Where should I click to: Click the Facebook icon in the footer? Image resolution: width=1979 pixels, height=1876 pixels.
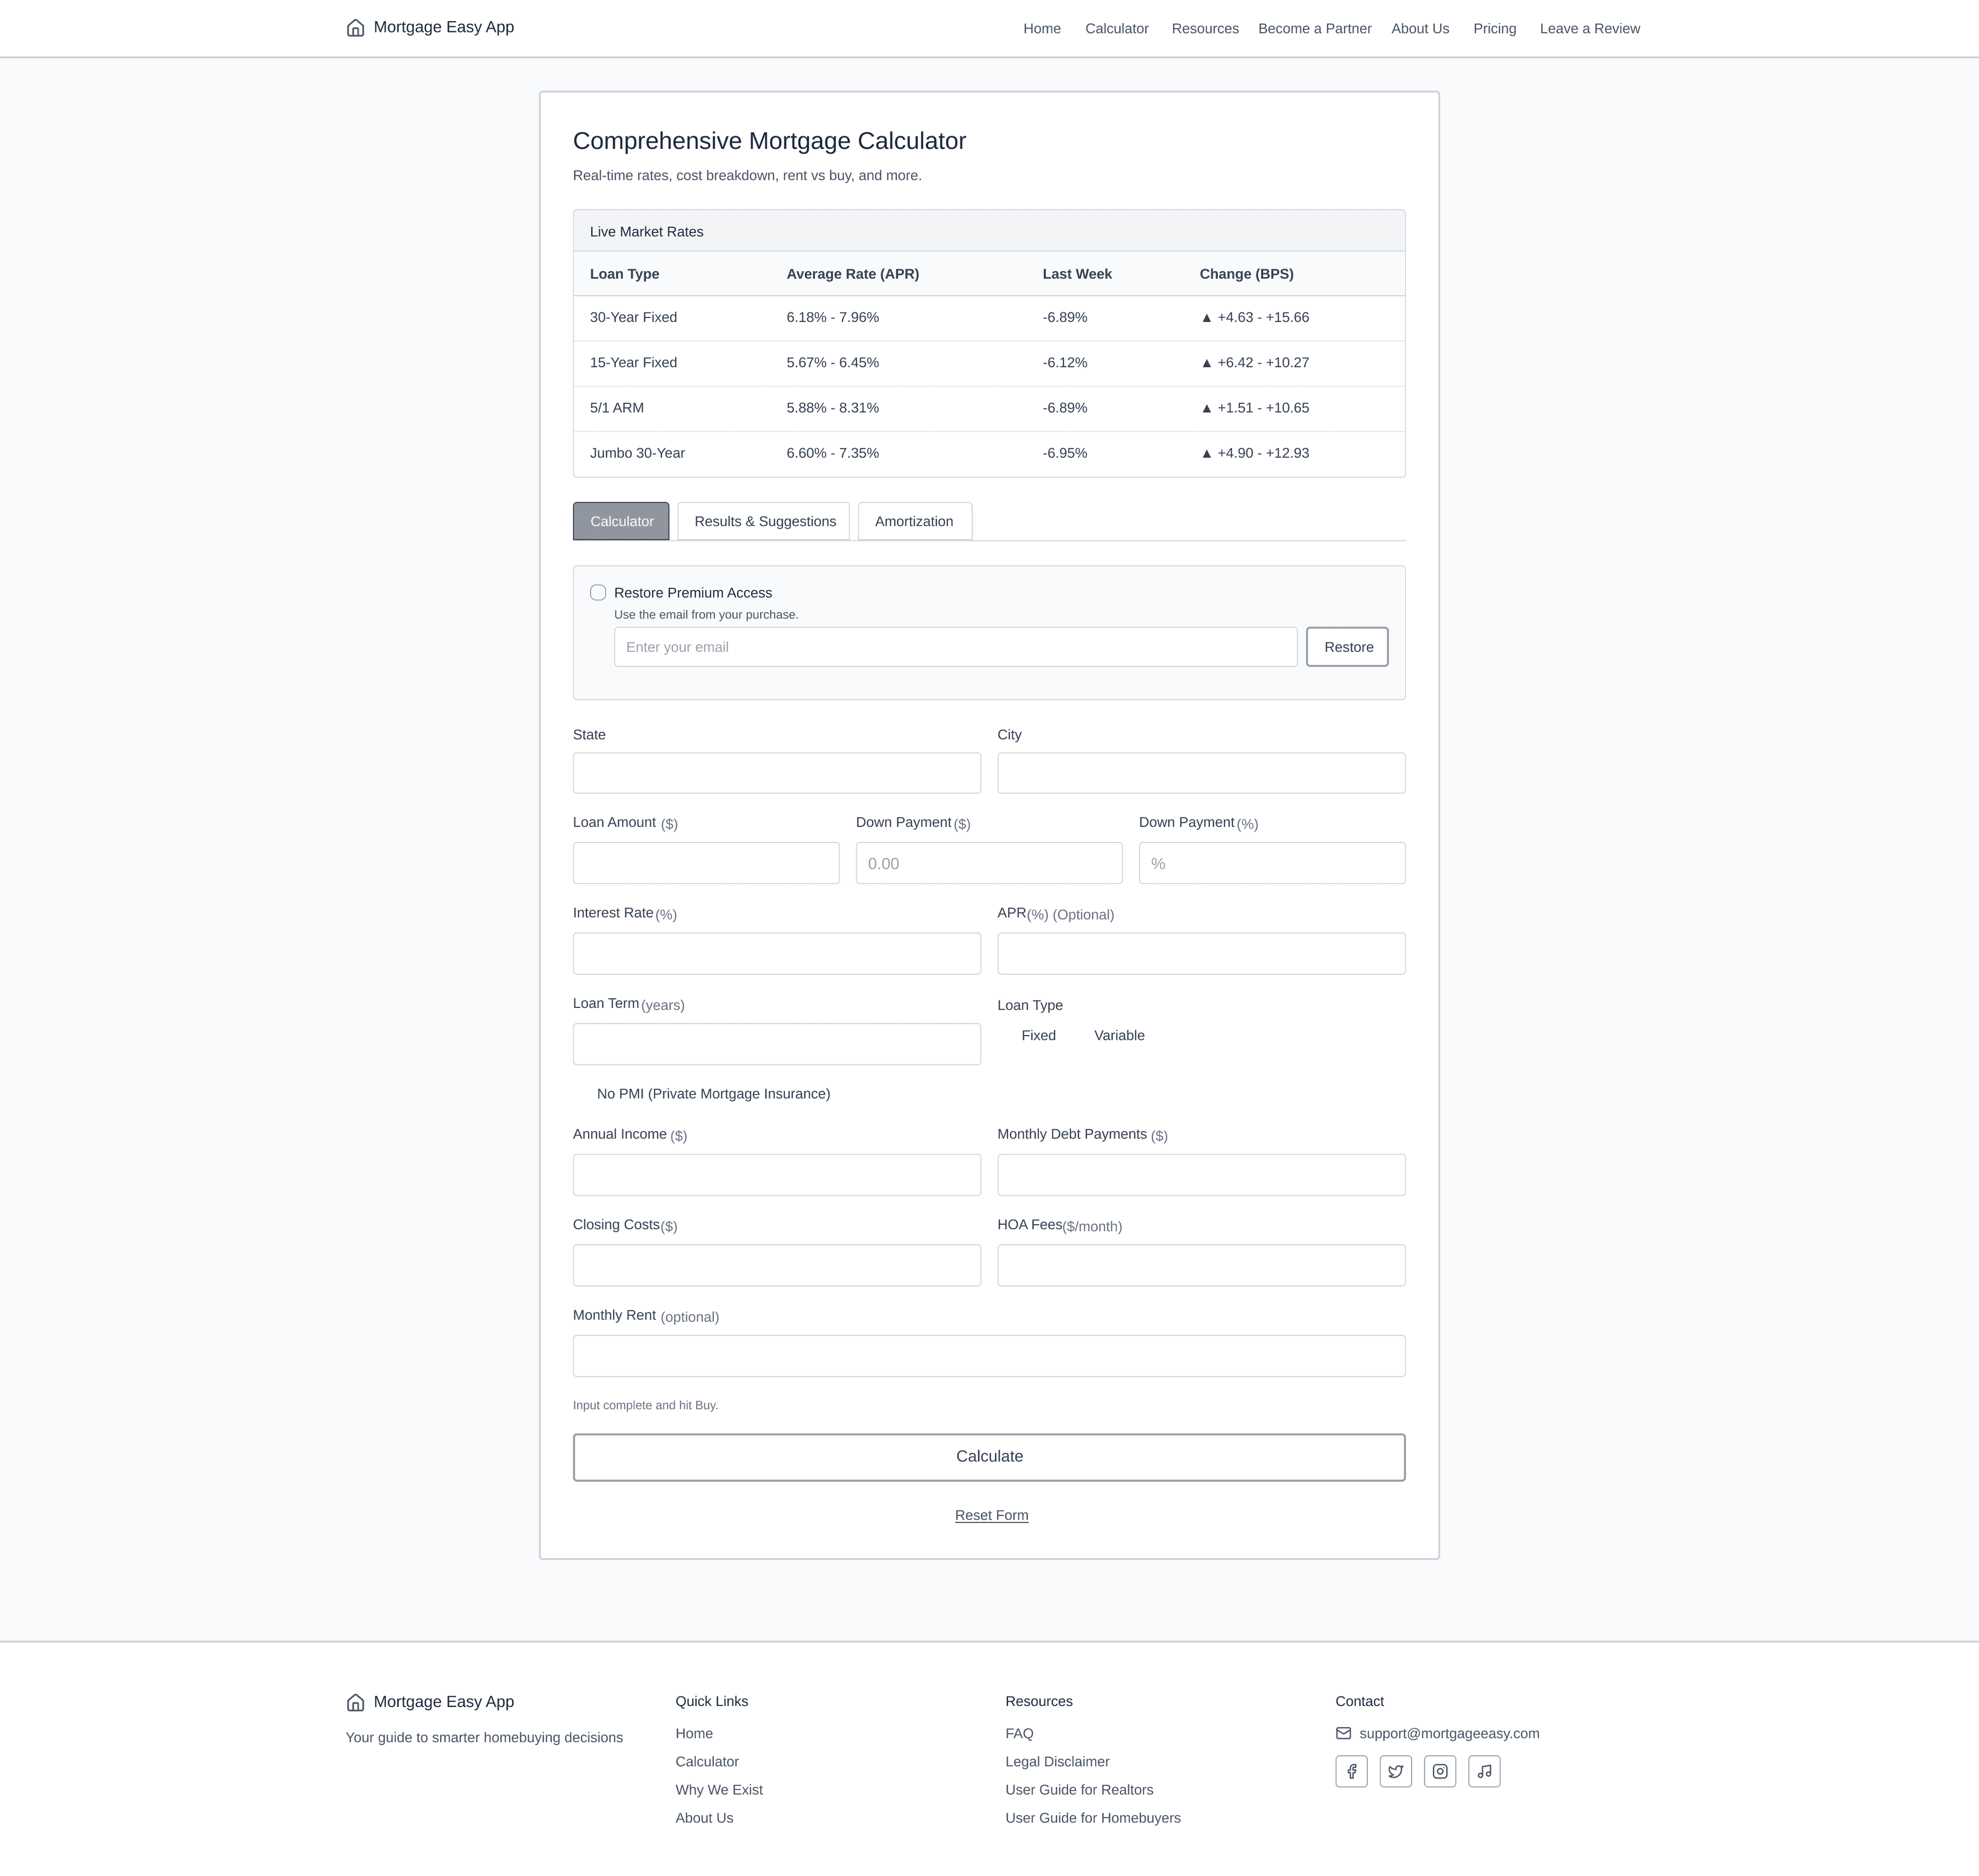point(1351,1771)
